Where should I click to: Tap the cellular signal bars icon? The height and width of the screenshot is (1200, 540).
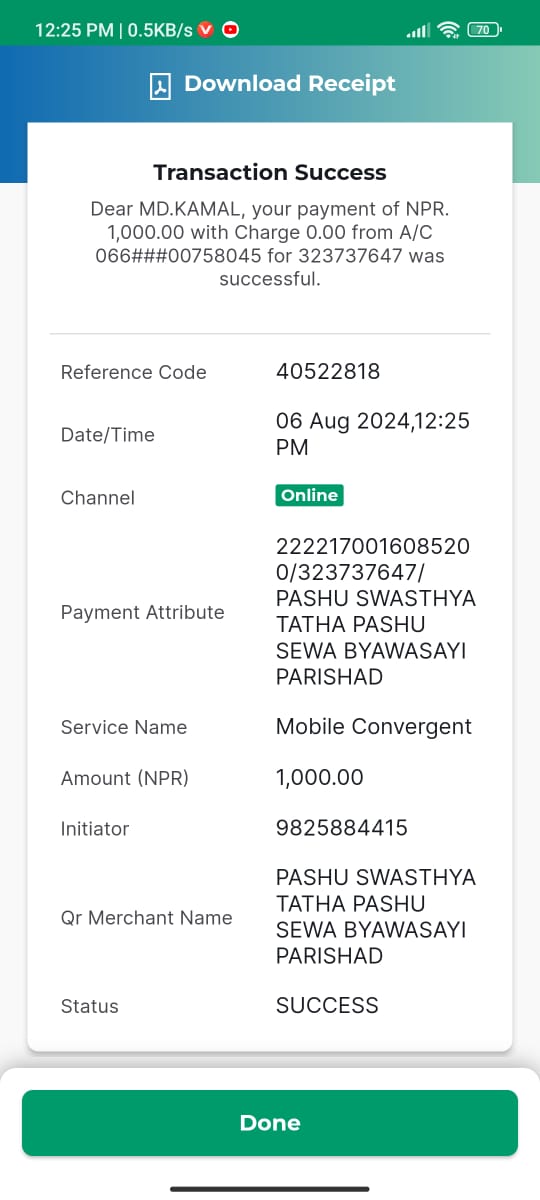[x=418, y=31]
